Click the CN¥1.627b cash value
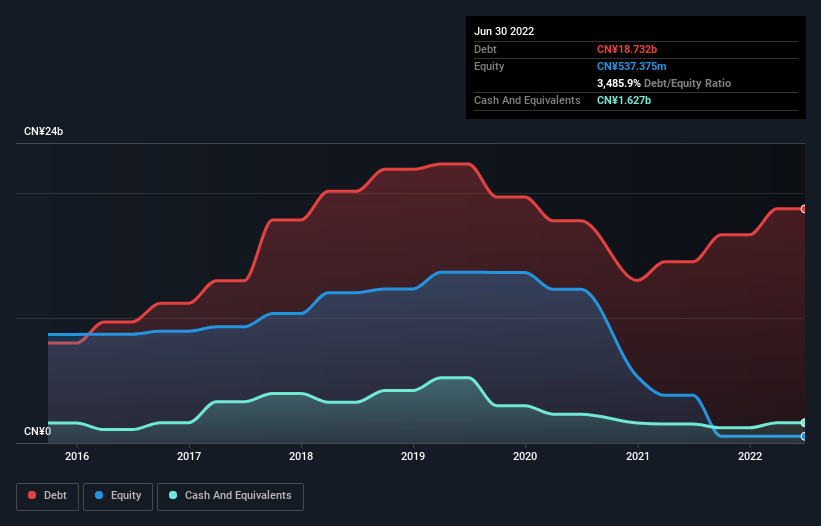This screenshot has height=526, width=821. pos(624,100)
